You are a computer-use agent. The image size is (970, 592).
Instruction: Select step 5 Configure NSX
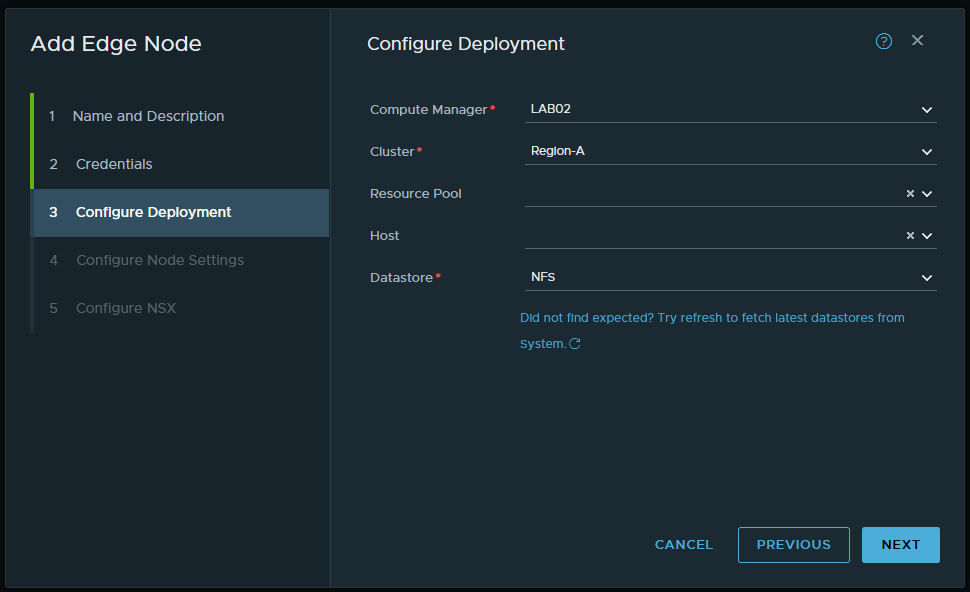(x=125, y=308)
